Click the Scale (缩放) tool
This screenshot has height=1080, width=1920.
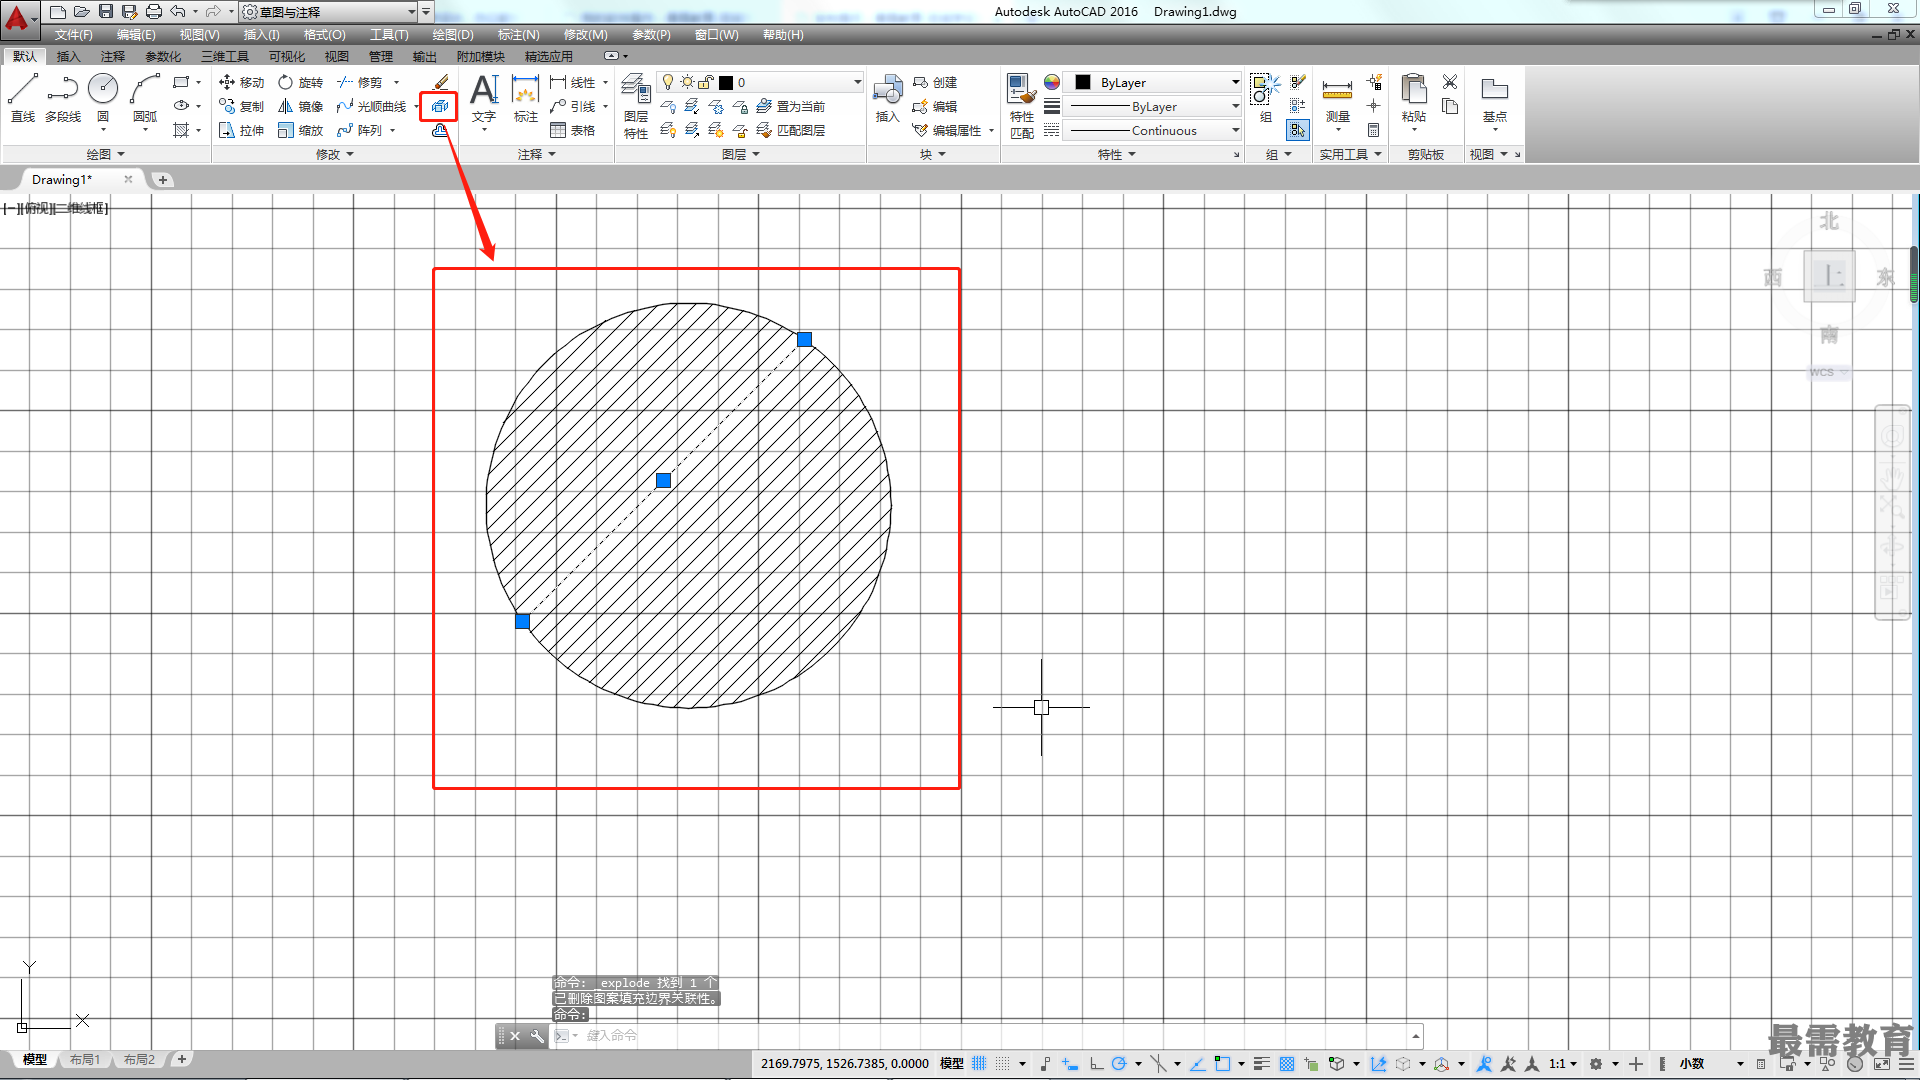[x=300, y=130]
